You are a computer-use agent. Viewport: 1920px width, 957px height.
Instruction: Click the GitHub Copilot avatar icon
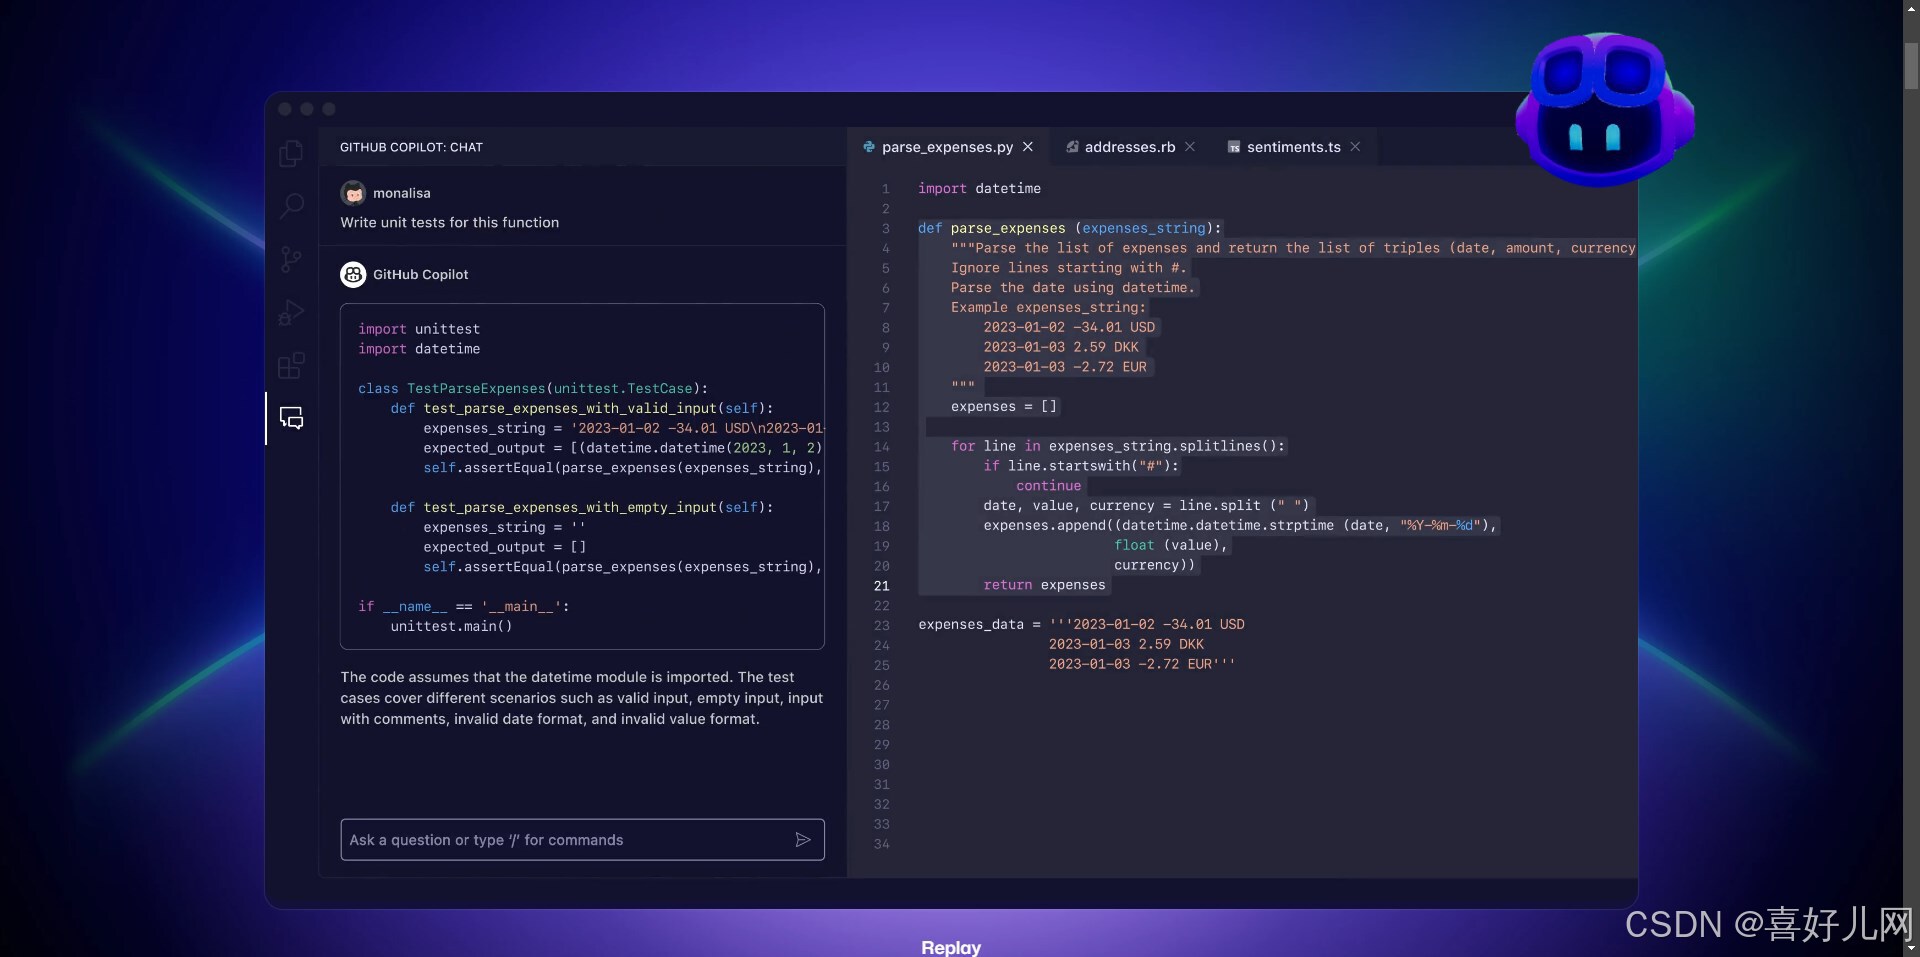(353, 274)
